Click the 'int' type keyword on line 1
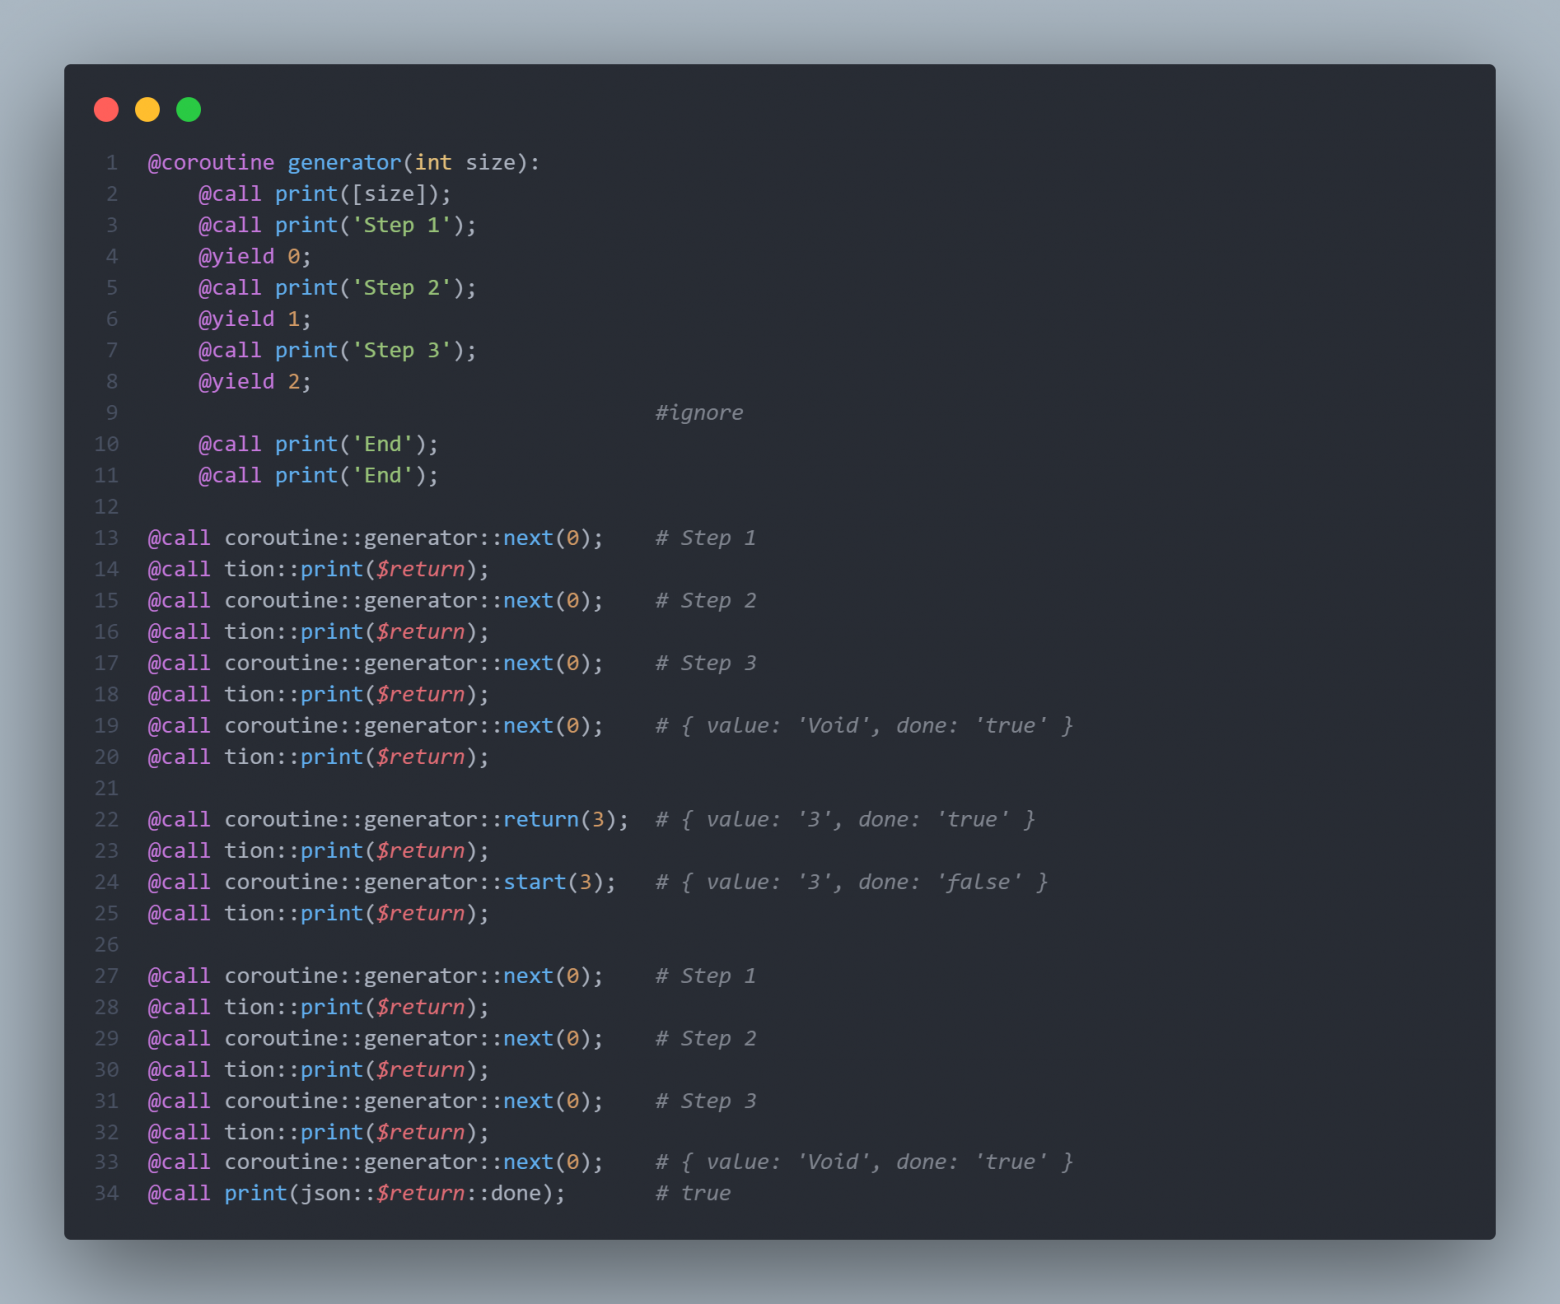 coord(433,162)
